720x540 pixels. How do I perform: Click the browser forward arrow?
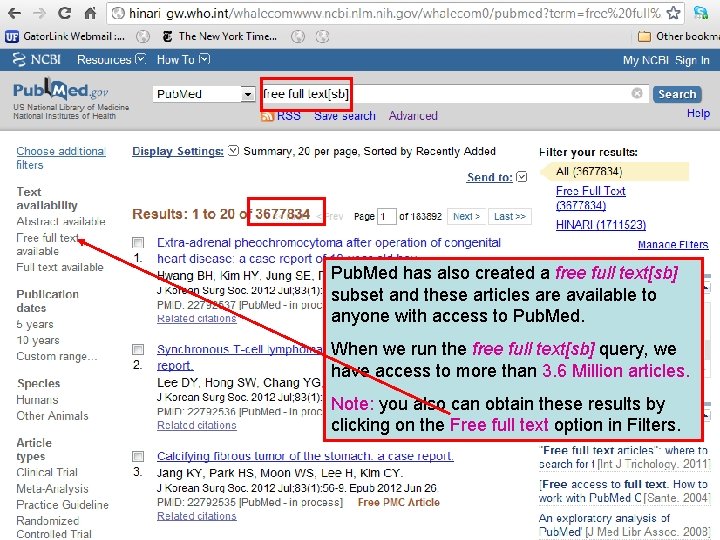coord(39,13)
